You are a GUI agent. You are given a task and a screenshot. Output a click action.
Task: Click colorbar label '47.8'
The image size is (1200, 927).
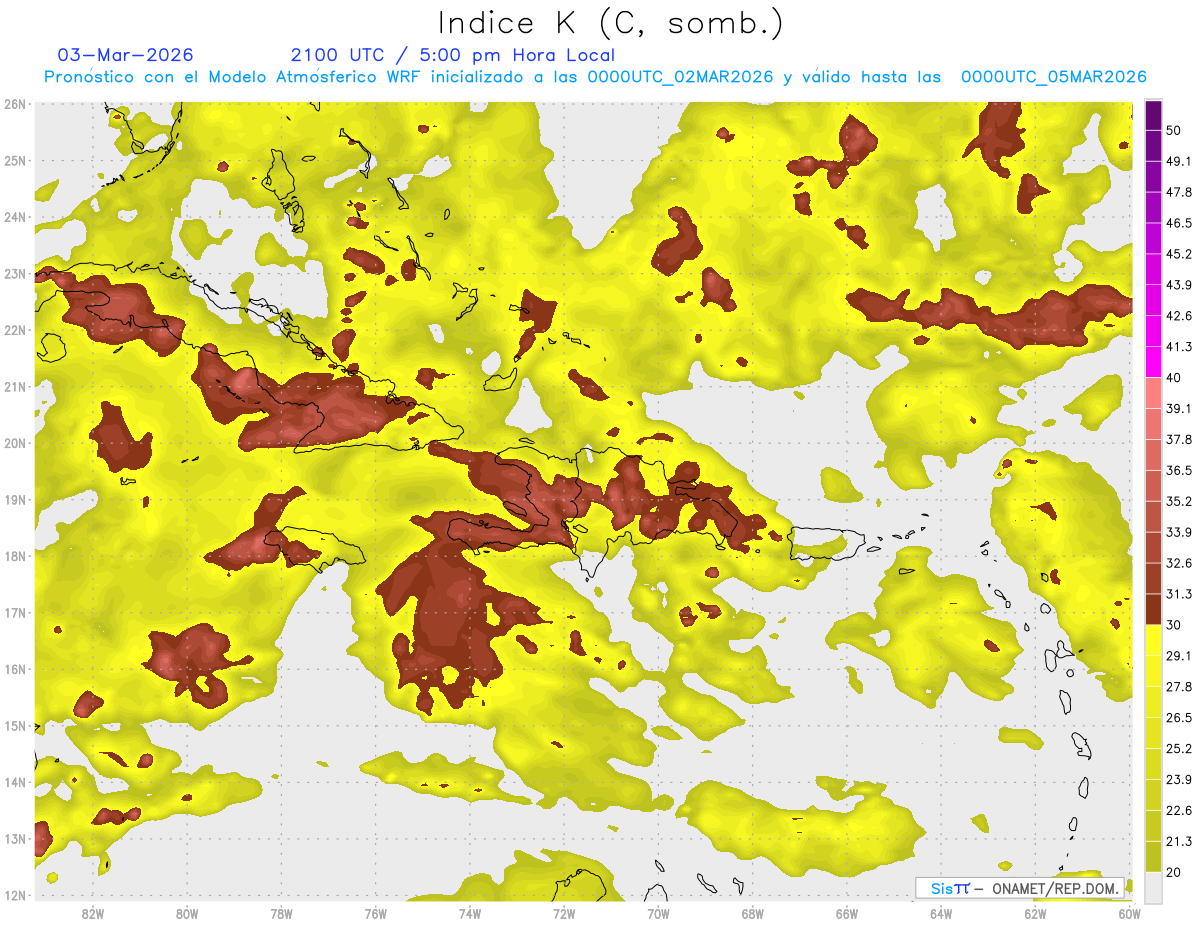(x=1179, y=192)
